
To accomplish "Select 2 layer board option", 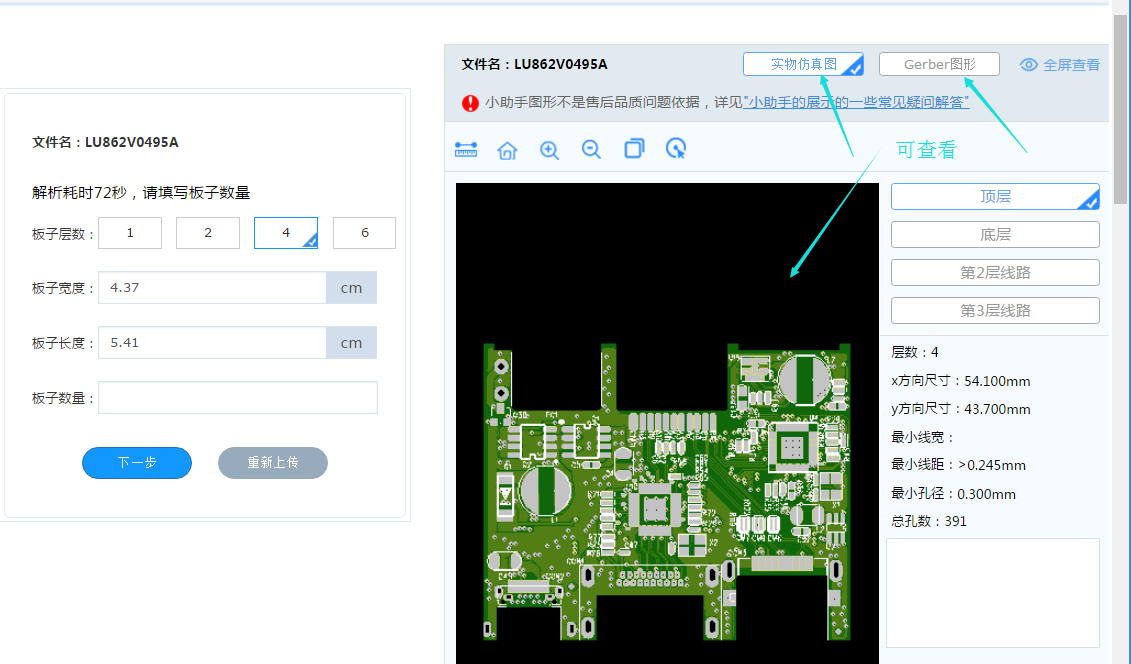I will [208, 233].
